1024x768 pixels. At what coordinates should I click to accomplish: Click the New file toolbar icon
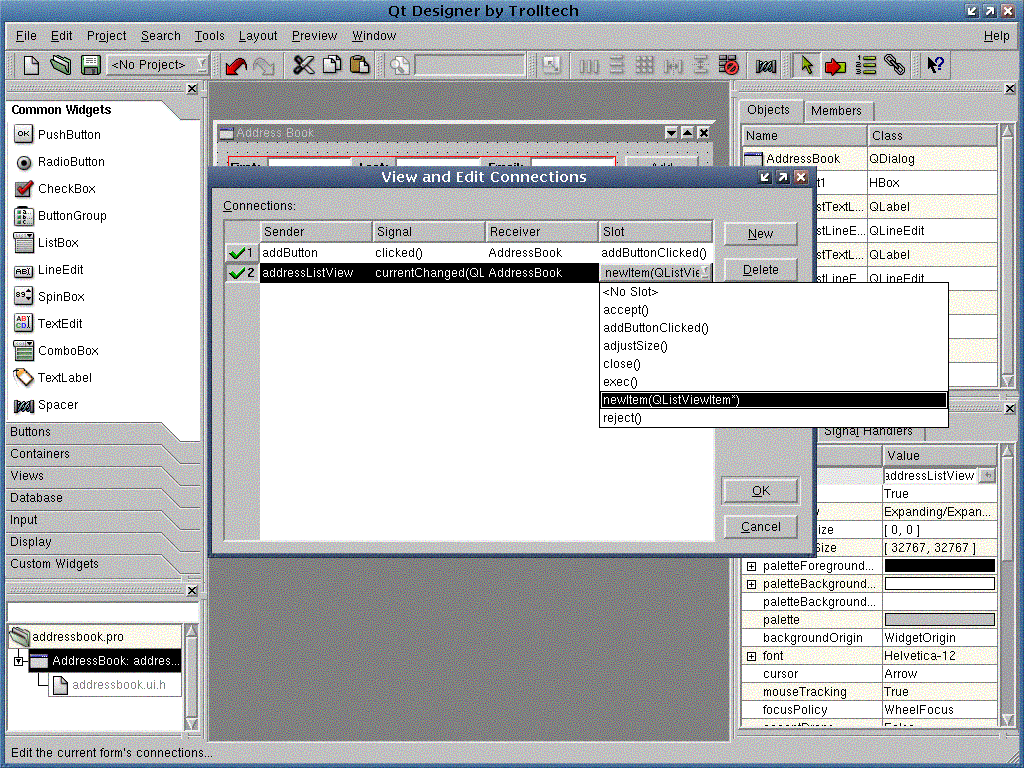32,65
